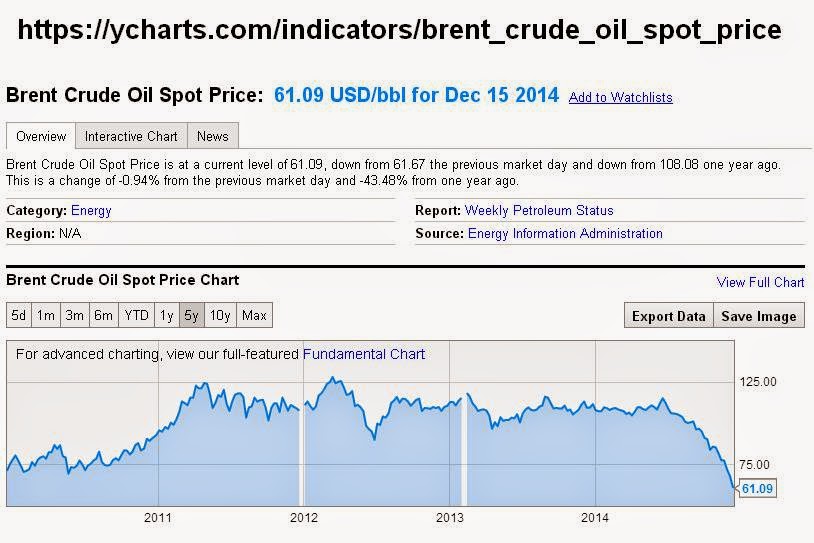The width and height of the screenshot is (814, 543).
Task: Select the 1m time range
Action: (x=46, y=316)
